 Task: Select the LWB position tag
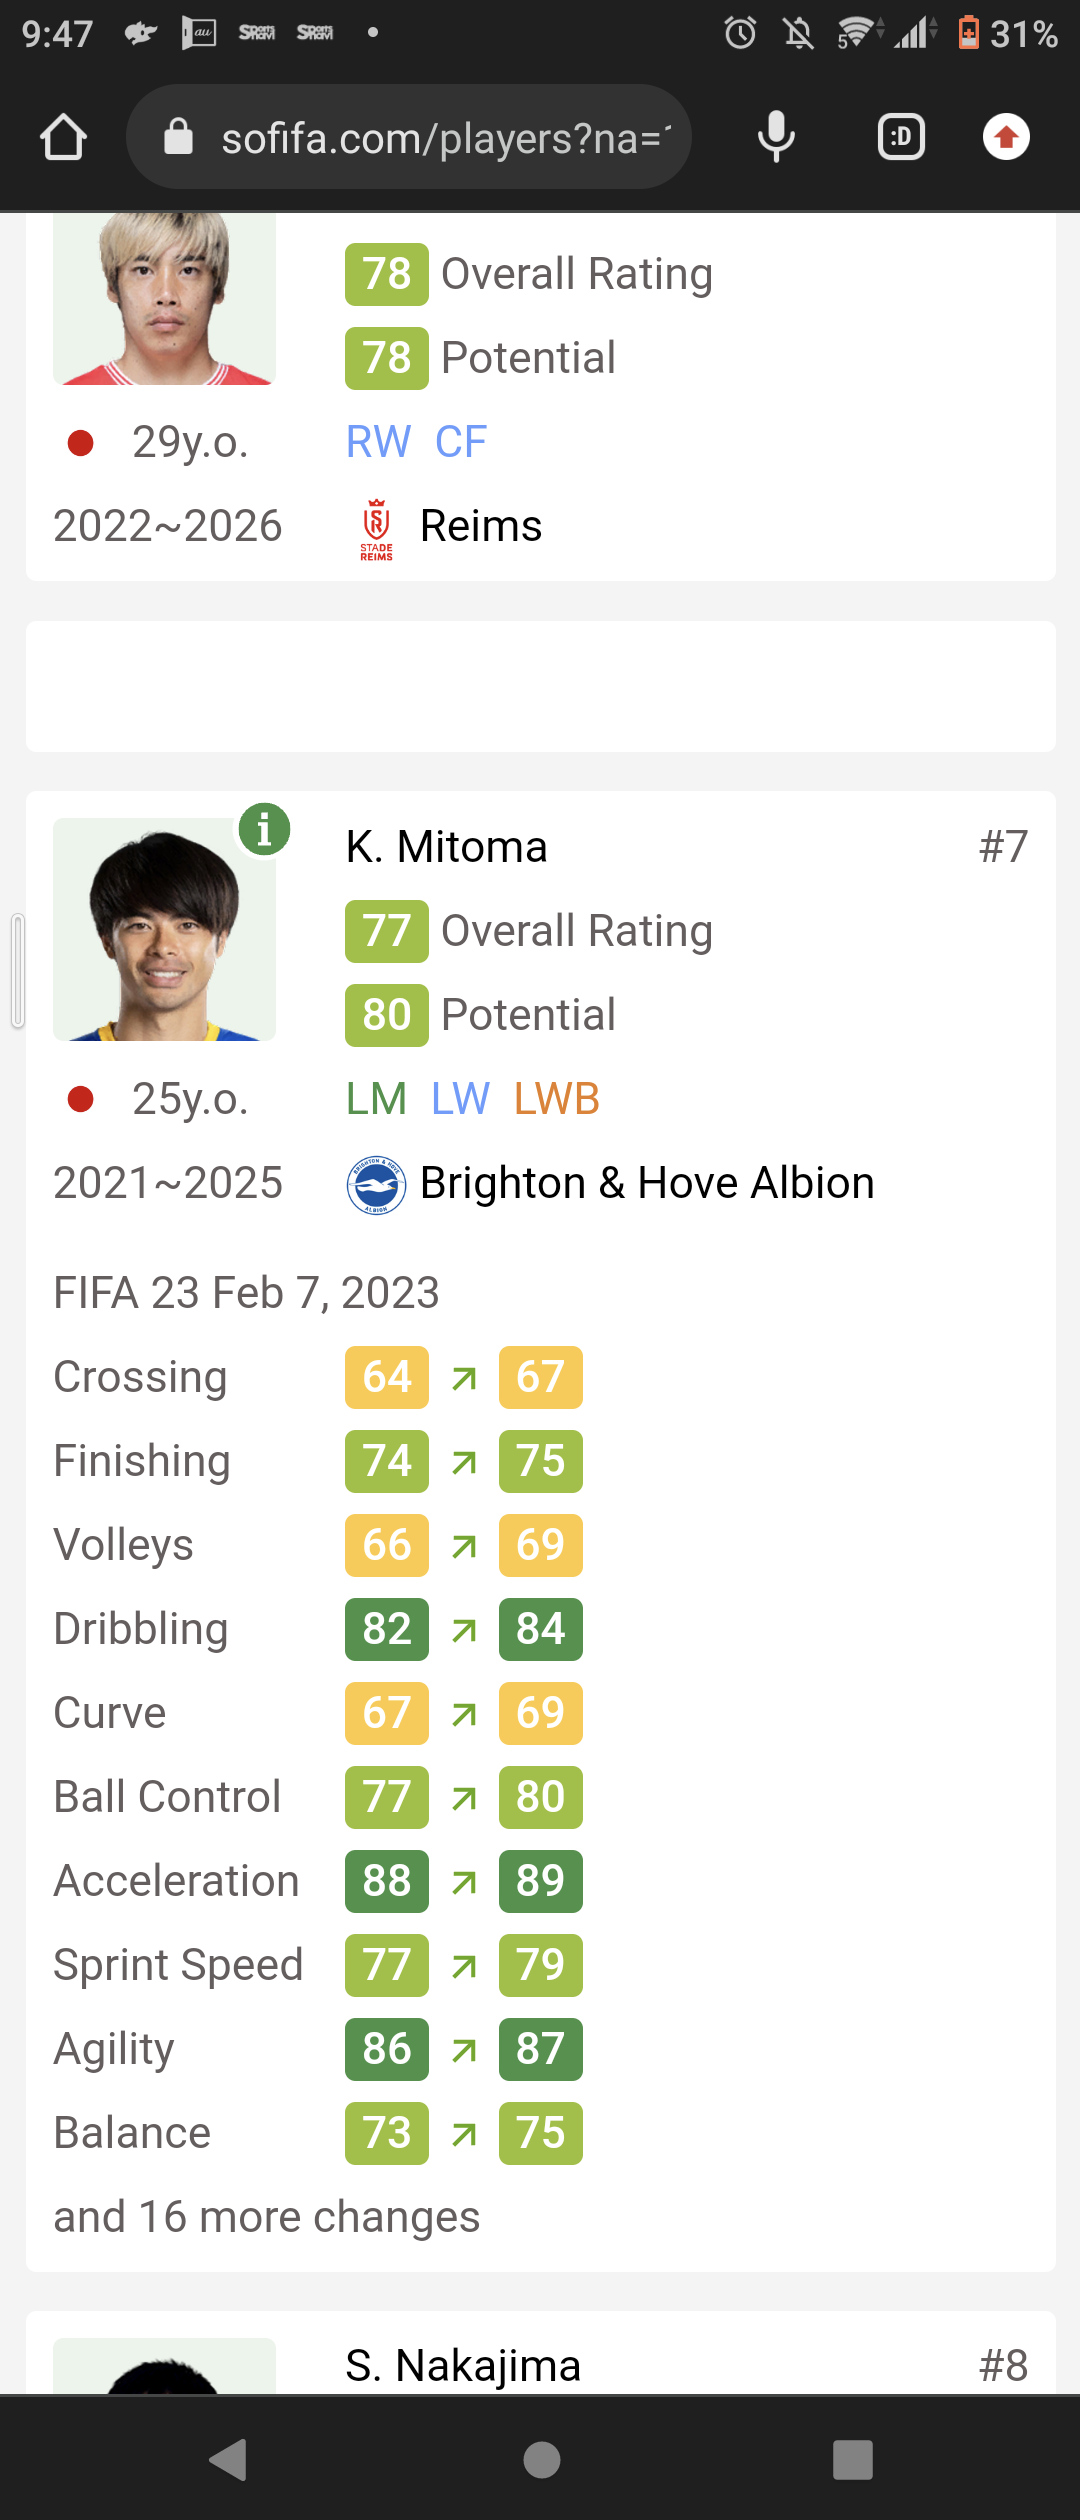pos(557,1099)
